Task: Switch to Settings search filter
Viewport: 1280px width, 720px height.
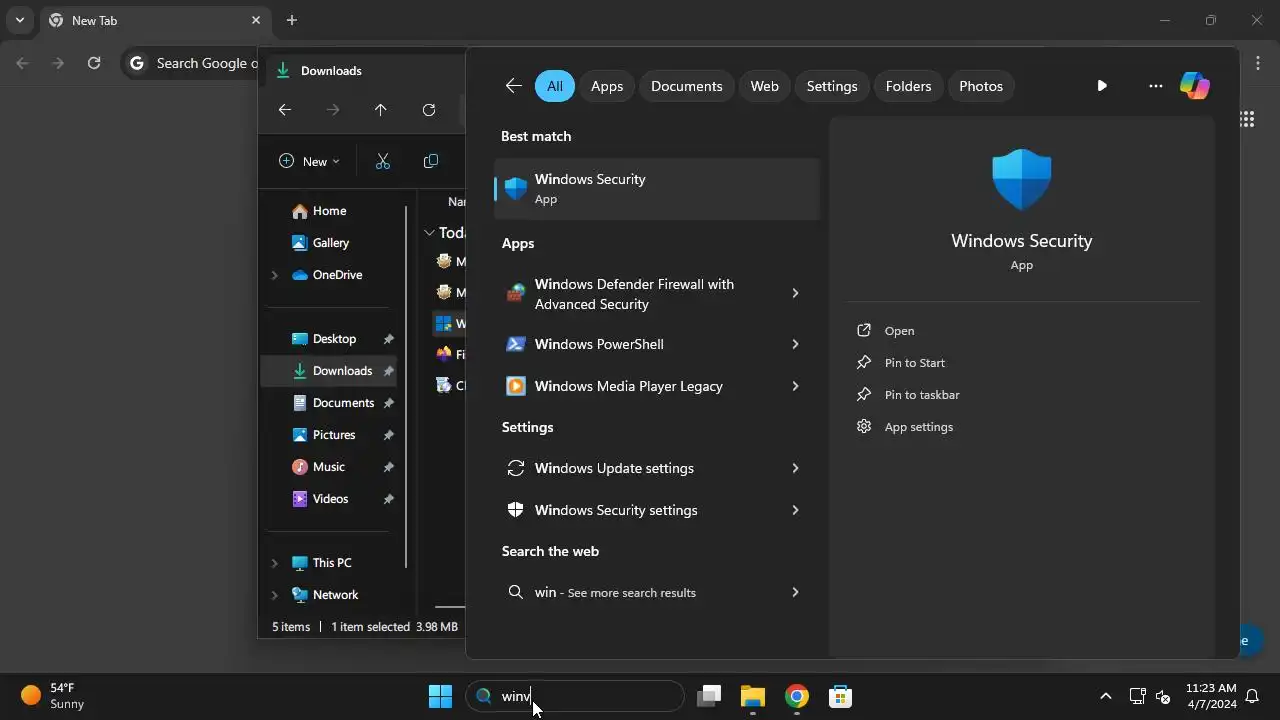Action: 832,86
